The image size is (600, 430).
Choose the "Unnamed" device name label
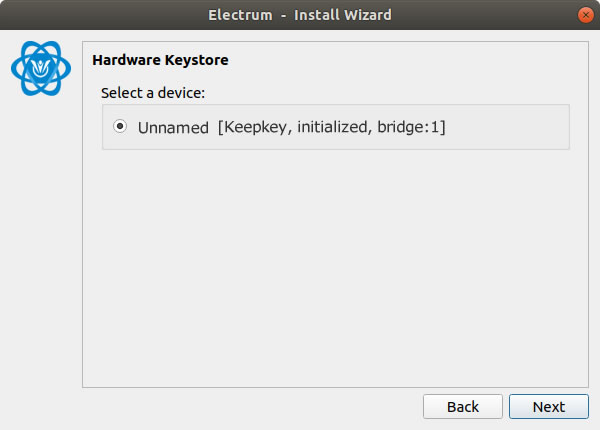[173, 127]
